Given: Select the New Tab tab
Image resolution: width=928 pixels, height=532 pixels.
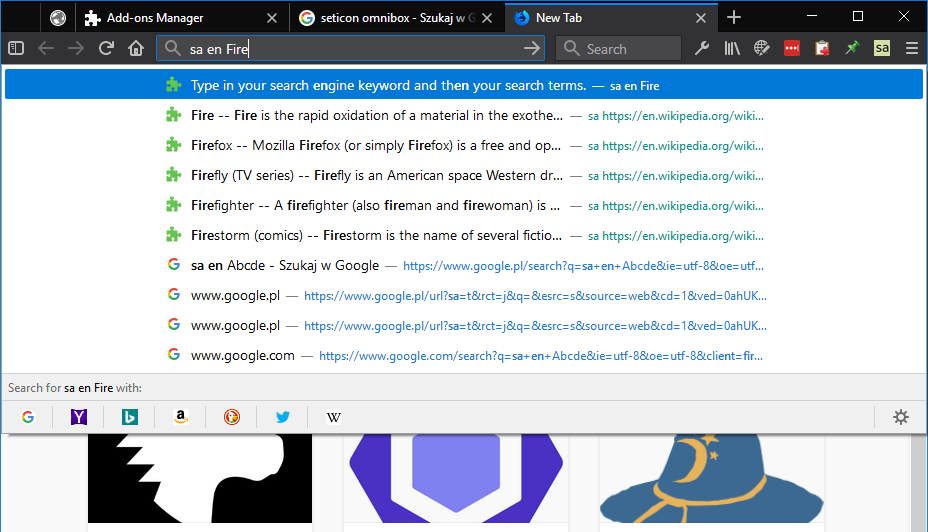Looking at the screenshot, I should click(x=611, y=18).
